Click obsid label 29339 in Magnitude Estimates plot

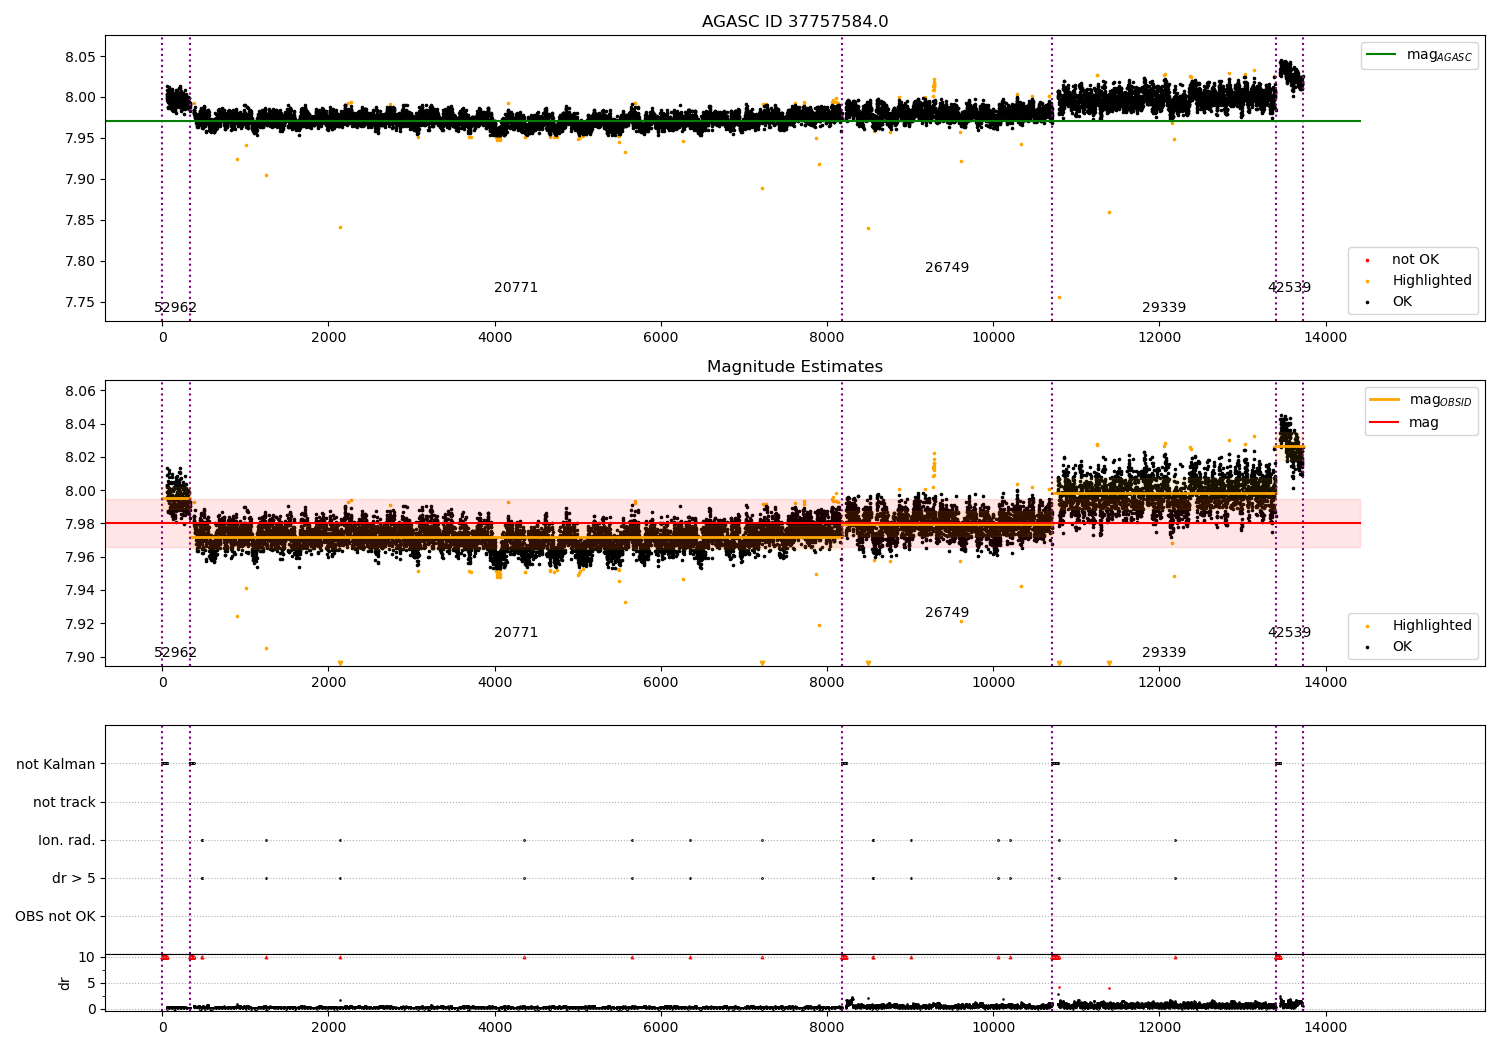pos(1164,653)
